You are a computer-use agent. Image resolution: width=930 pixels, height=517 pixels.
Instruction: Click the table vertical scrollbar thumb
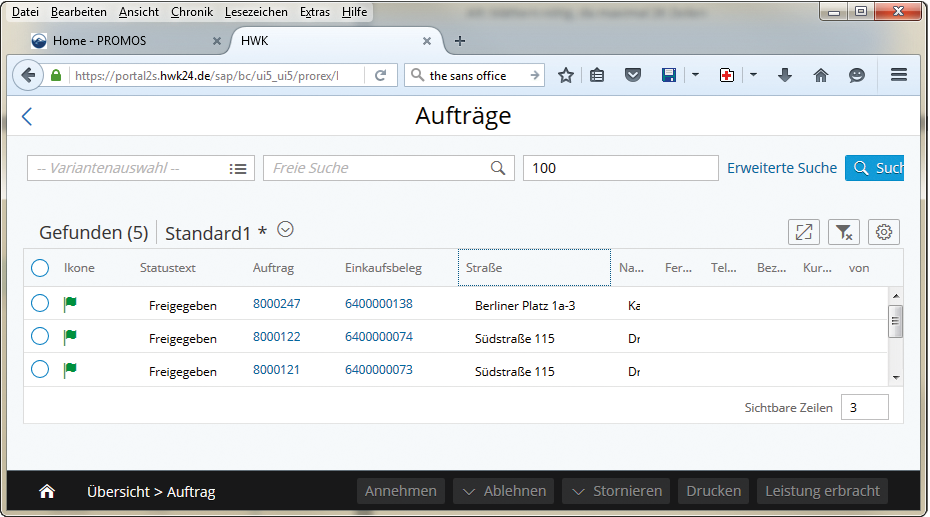[x=896, y=321]
